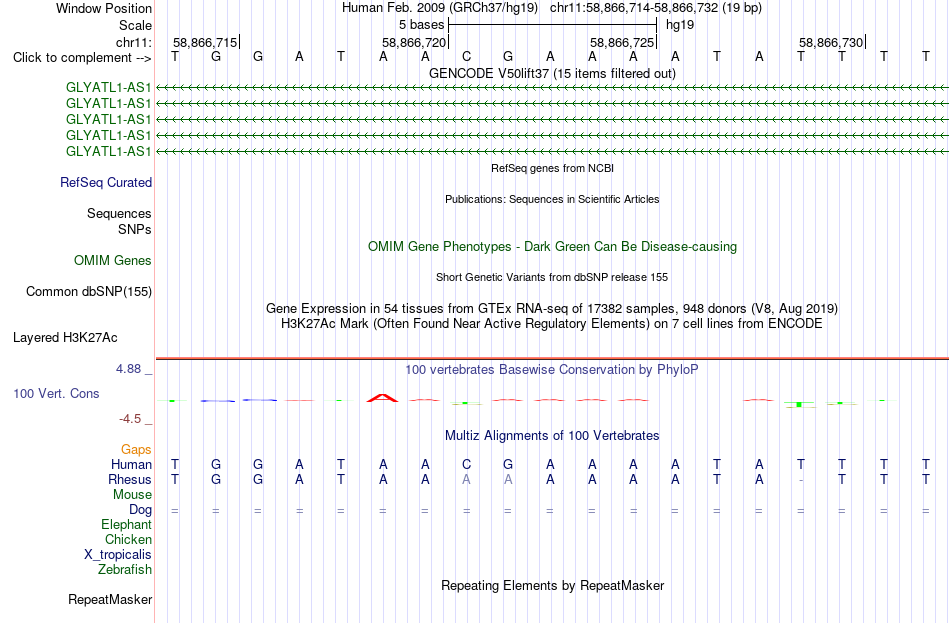Click the last GLYATL1-AS1 transcript label

pos(108,151)
